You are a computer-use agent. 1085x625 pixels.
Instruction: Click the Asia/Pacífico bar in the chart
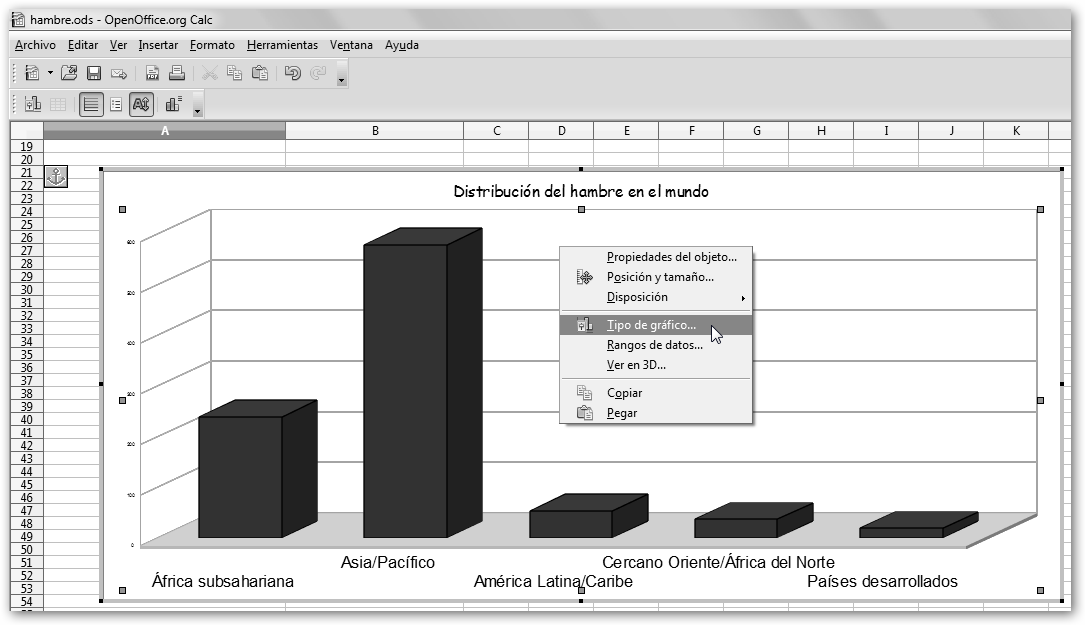tap(405, 390)
